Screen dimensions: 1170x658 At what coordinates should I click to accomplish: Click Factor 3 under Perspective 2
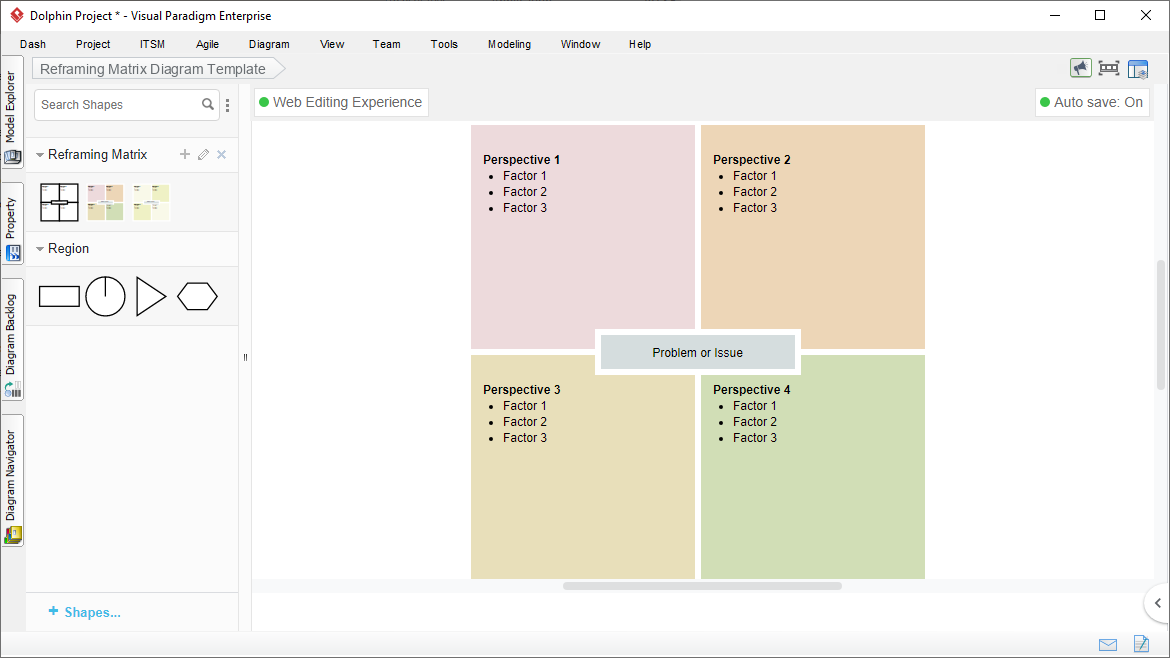click(754, 207)
